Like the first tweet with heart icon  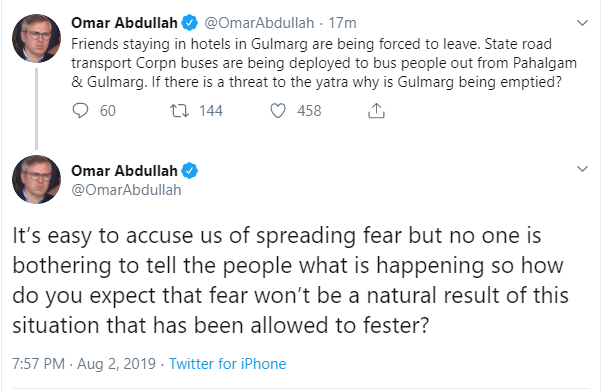pos(278,111)
